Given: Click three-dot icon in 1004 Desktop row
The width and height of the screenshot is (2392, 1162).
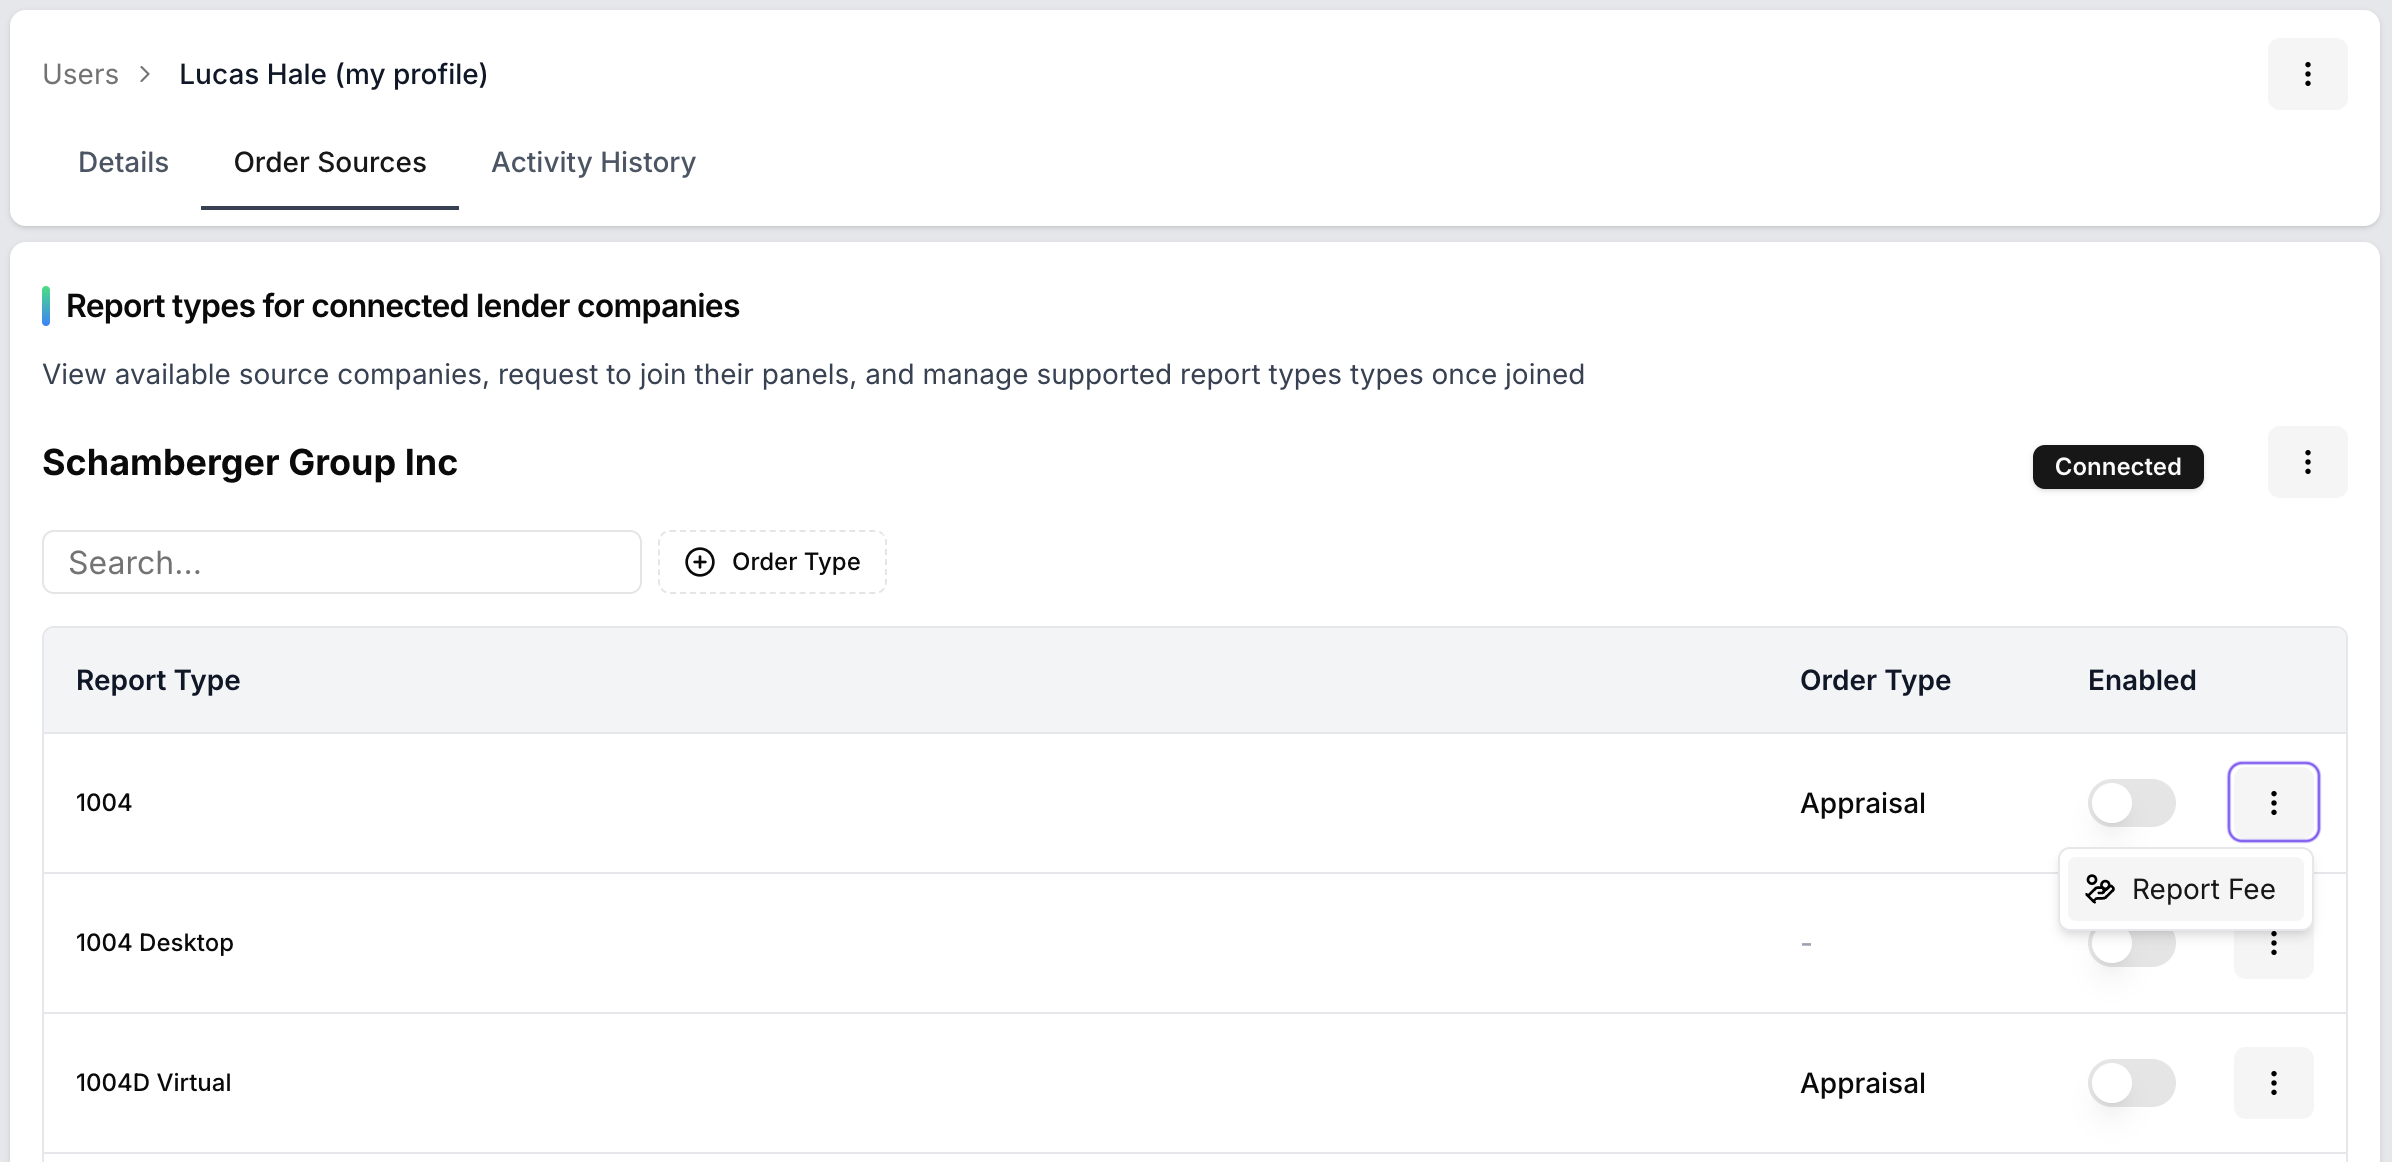Looking at the screenshot, I should point(2273,950).
